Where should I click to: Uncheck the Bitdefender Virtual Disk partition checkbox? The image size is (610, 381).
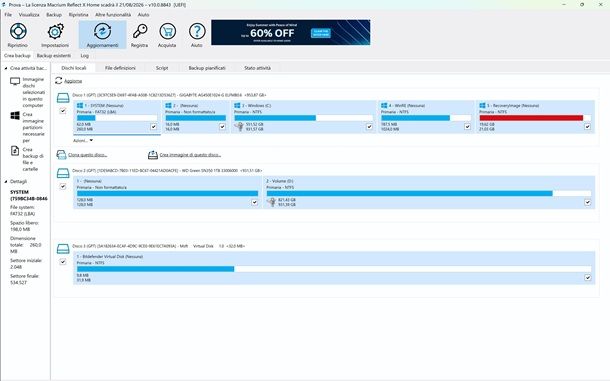tap(587, 277)
